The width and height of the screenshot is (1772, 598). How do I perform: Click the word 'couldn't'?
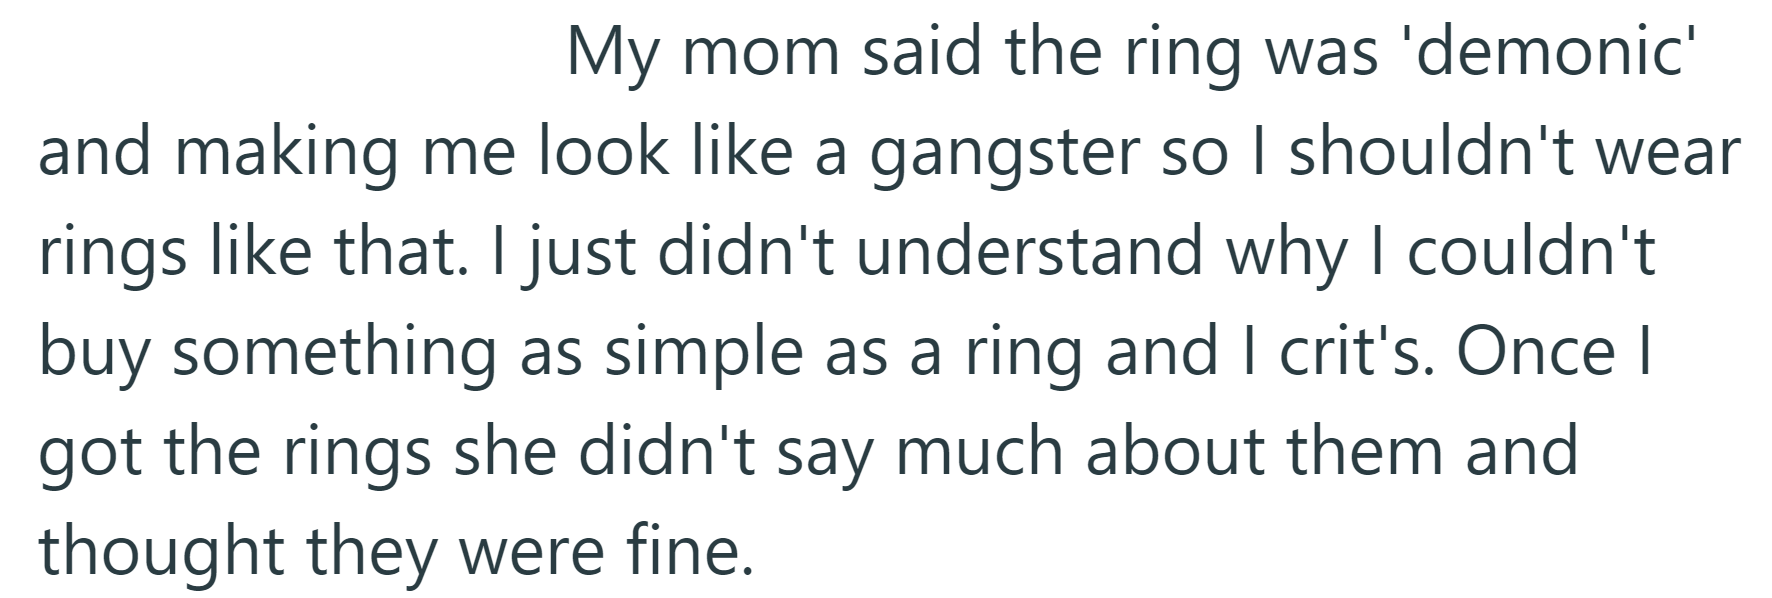[x=1531, y=252]
